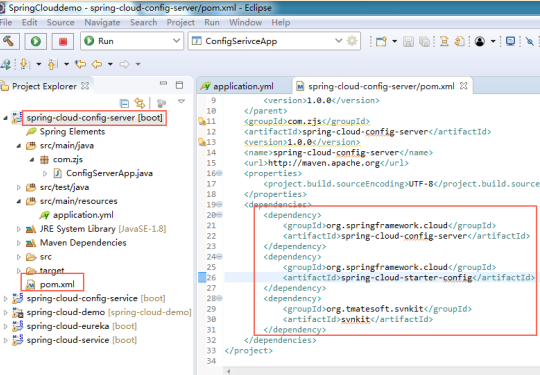The image size is (540, 375).
Task: Click the green Run launch button
Action: [36, 41]
